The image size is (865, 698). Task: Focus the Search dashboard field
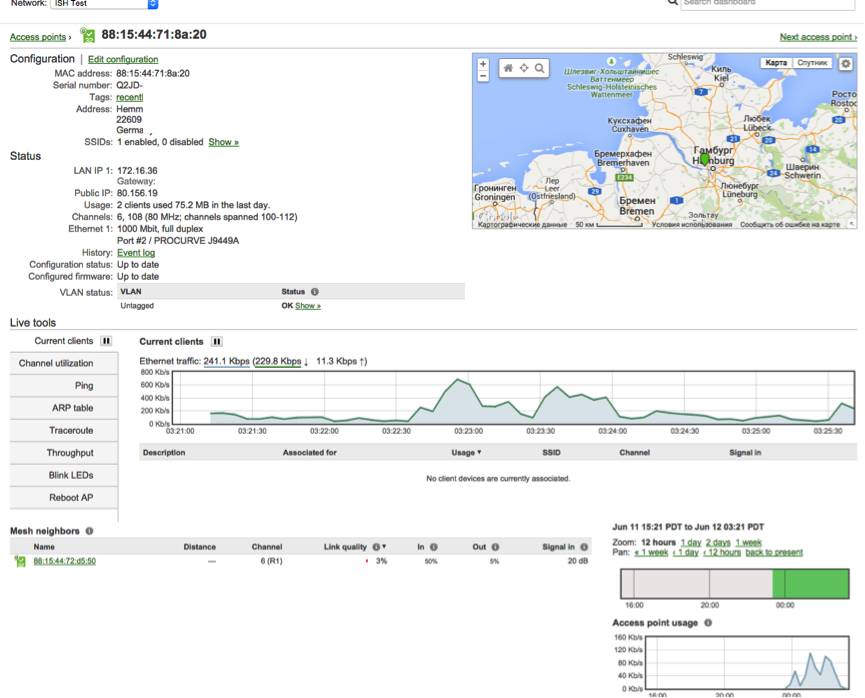[x=767, y=3]
